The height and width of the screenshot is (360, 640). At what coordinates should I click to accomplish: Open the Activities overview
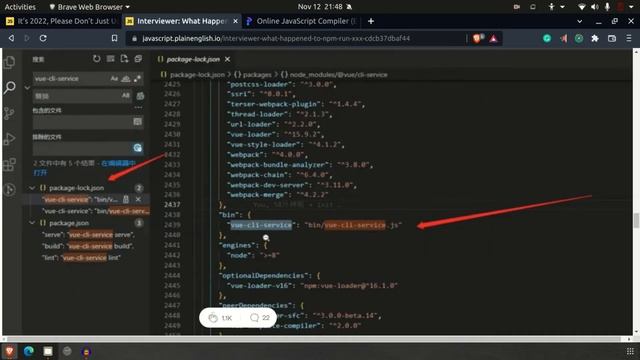(20, 7)
